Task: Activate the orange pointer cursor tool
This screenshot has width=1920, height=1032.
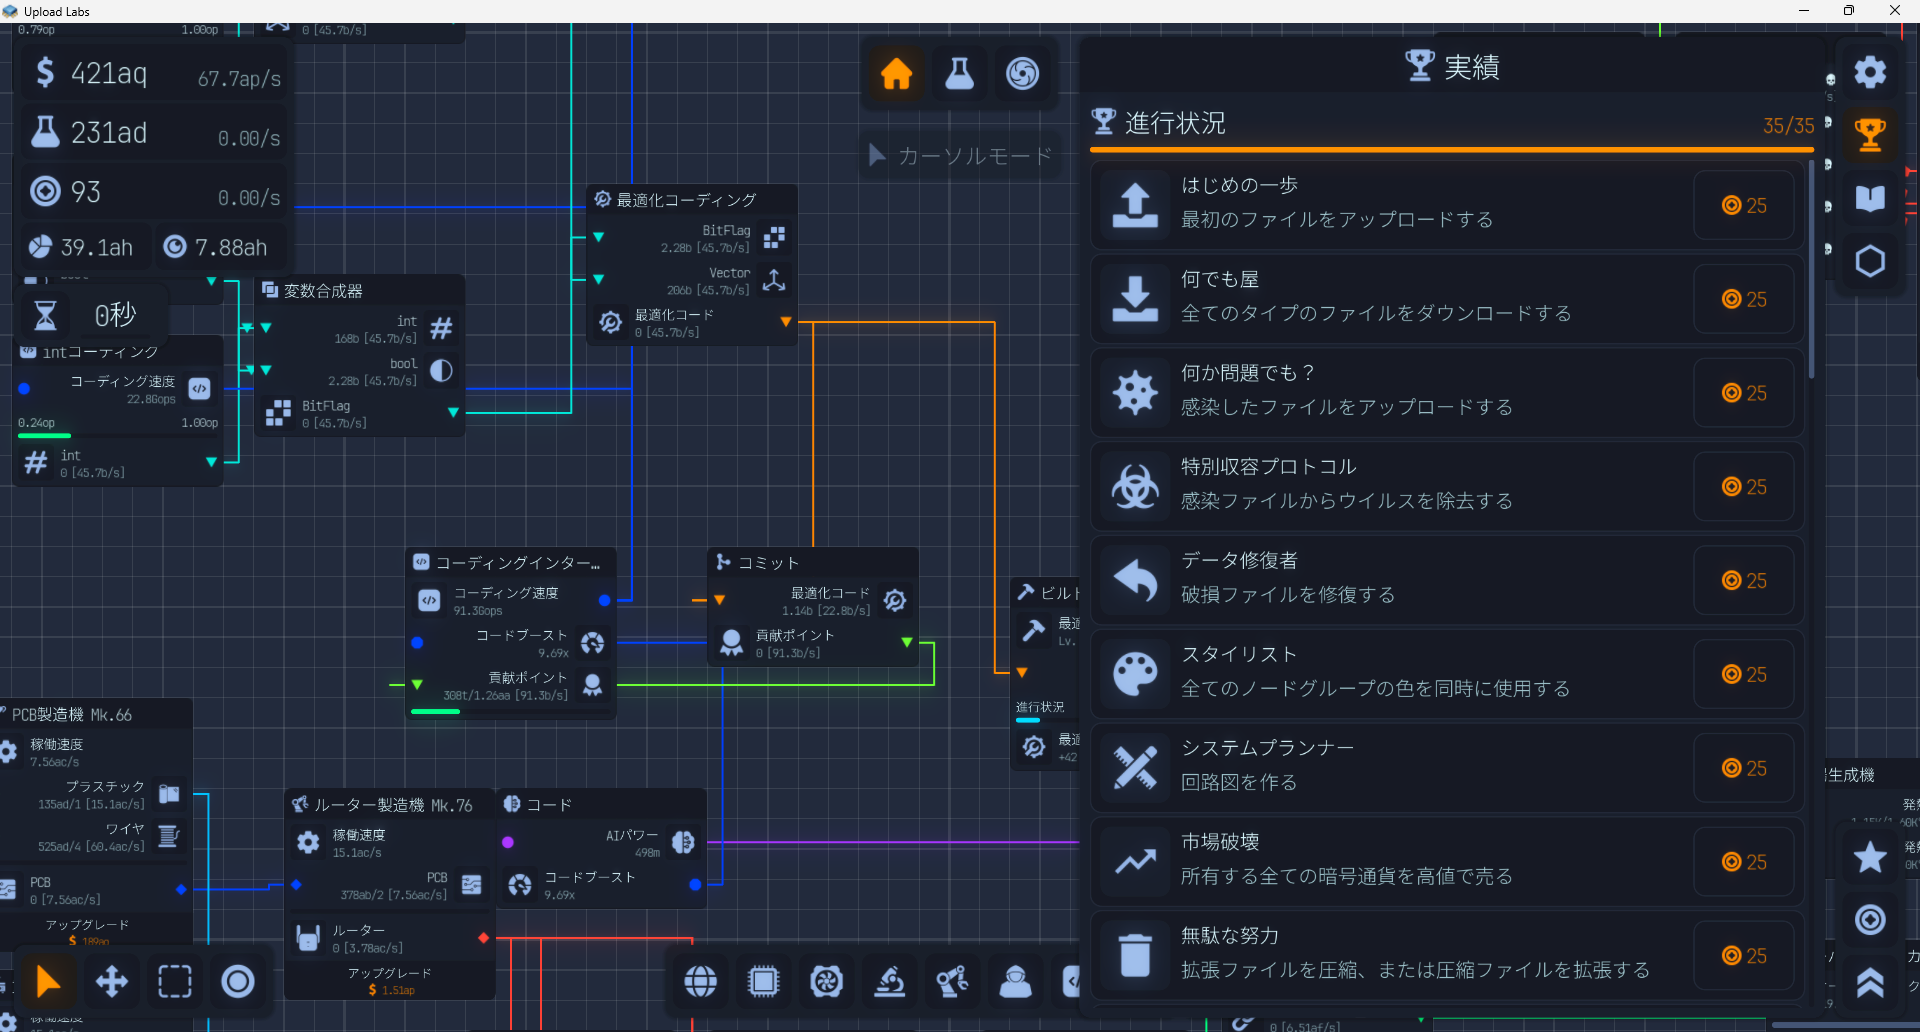Action: tap(47, 982)
